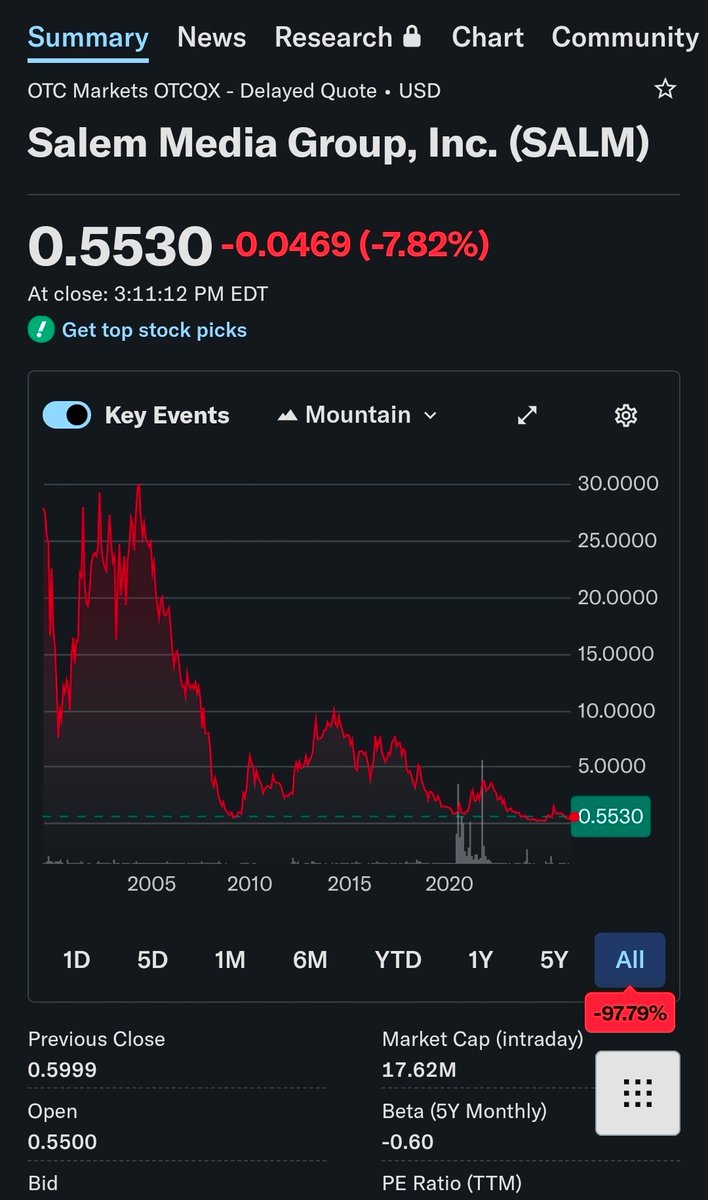Select the YTD time range
Screen dimensions: 708x1200
[x=398, y=960]
